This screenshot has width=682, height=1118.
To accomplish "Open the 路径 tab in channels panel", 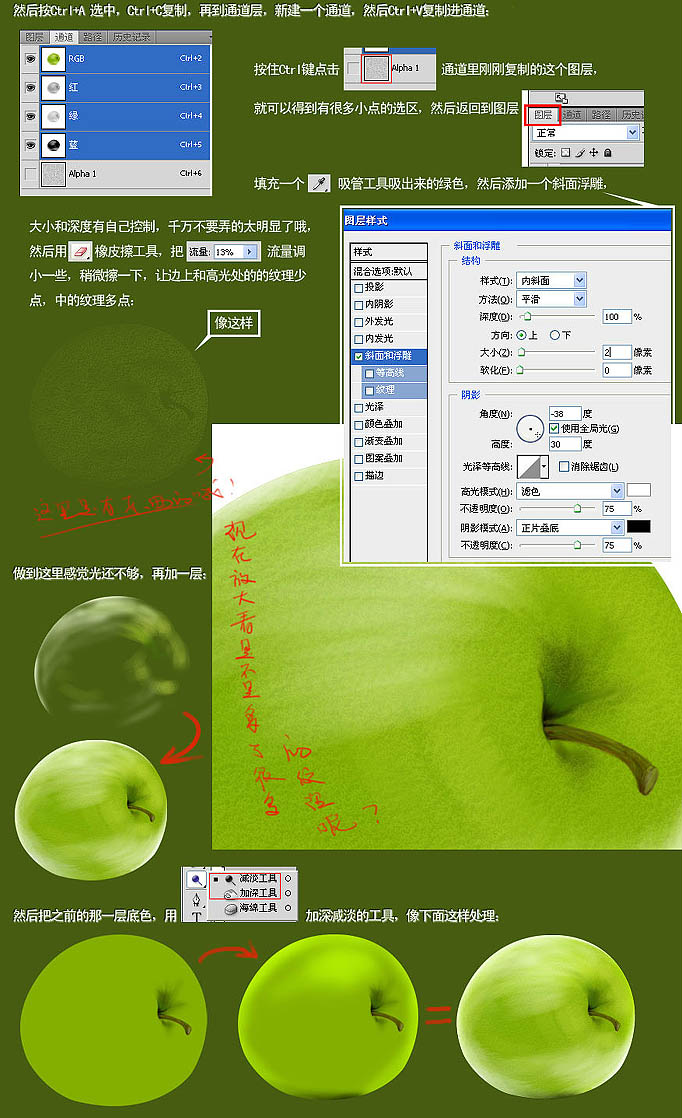I will [92, 37].
